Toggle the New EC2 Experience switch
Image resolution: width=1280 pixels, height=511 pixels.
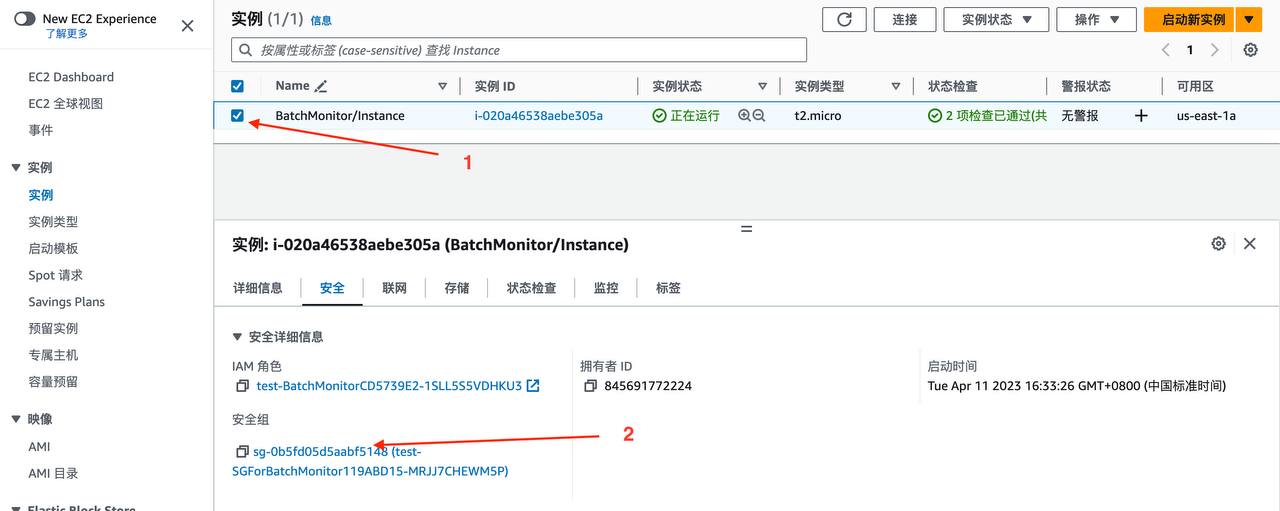tap(25, 19)
